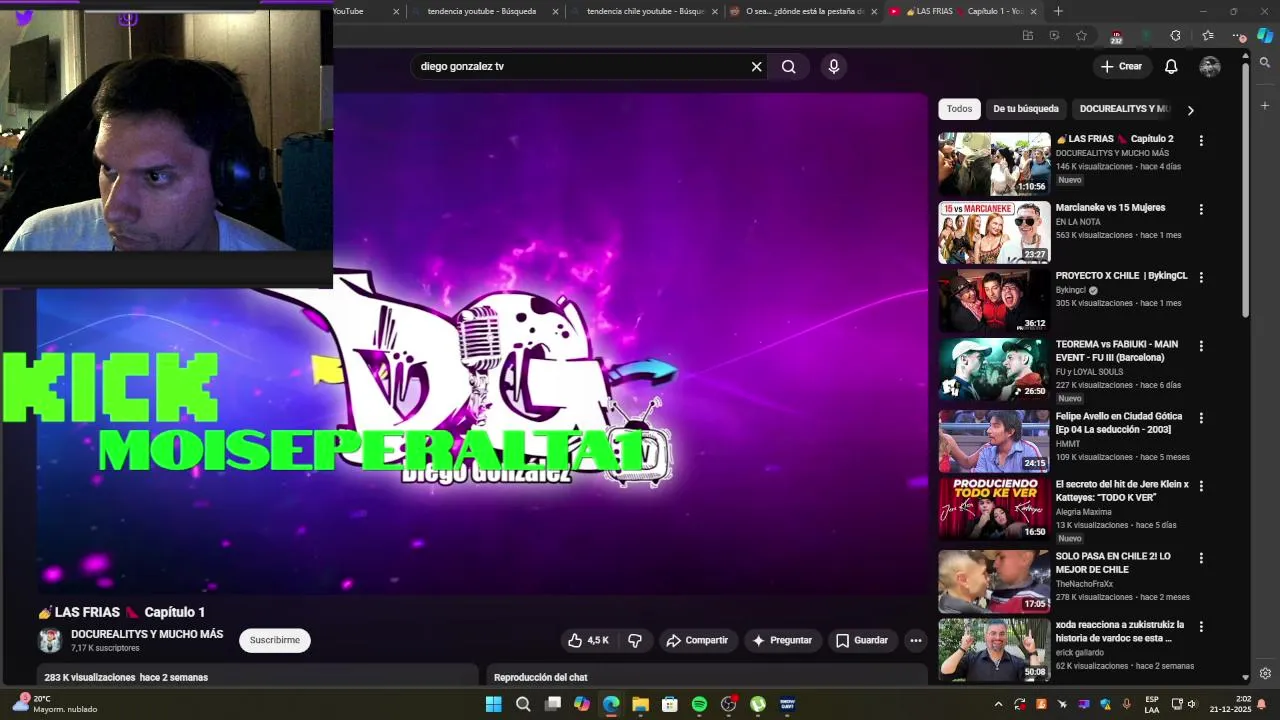Click the Suscribirme button
Screen dimensions: 1280x720
click(x=274, y=640)
